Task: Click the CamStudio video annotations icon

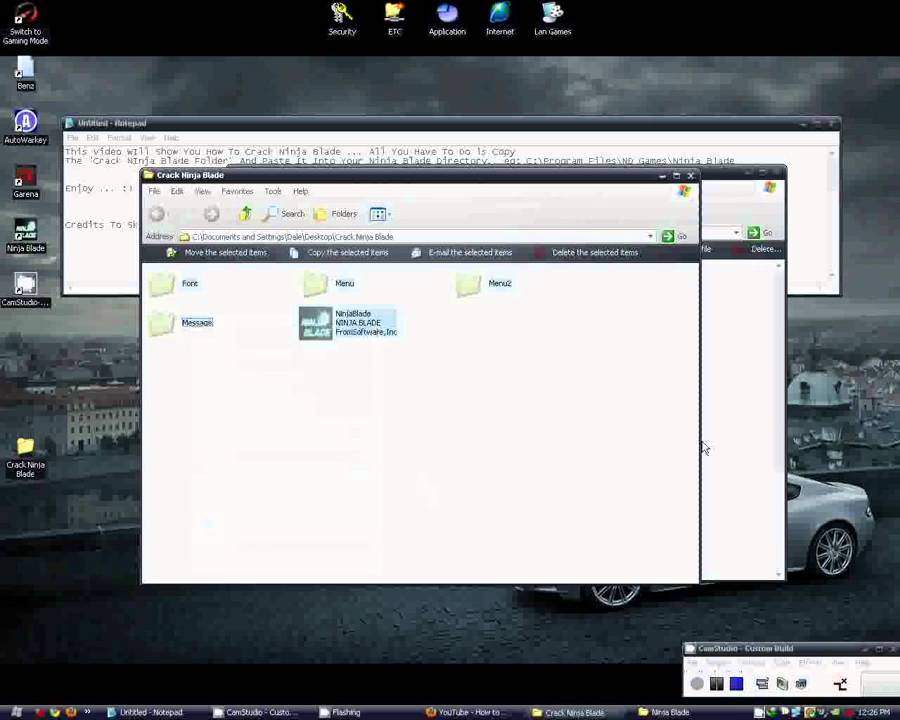Action: [782, 684]
